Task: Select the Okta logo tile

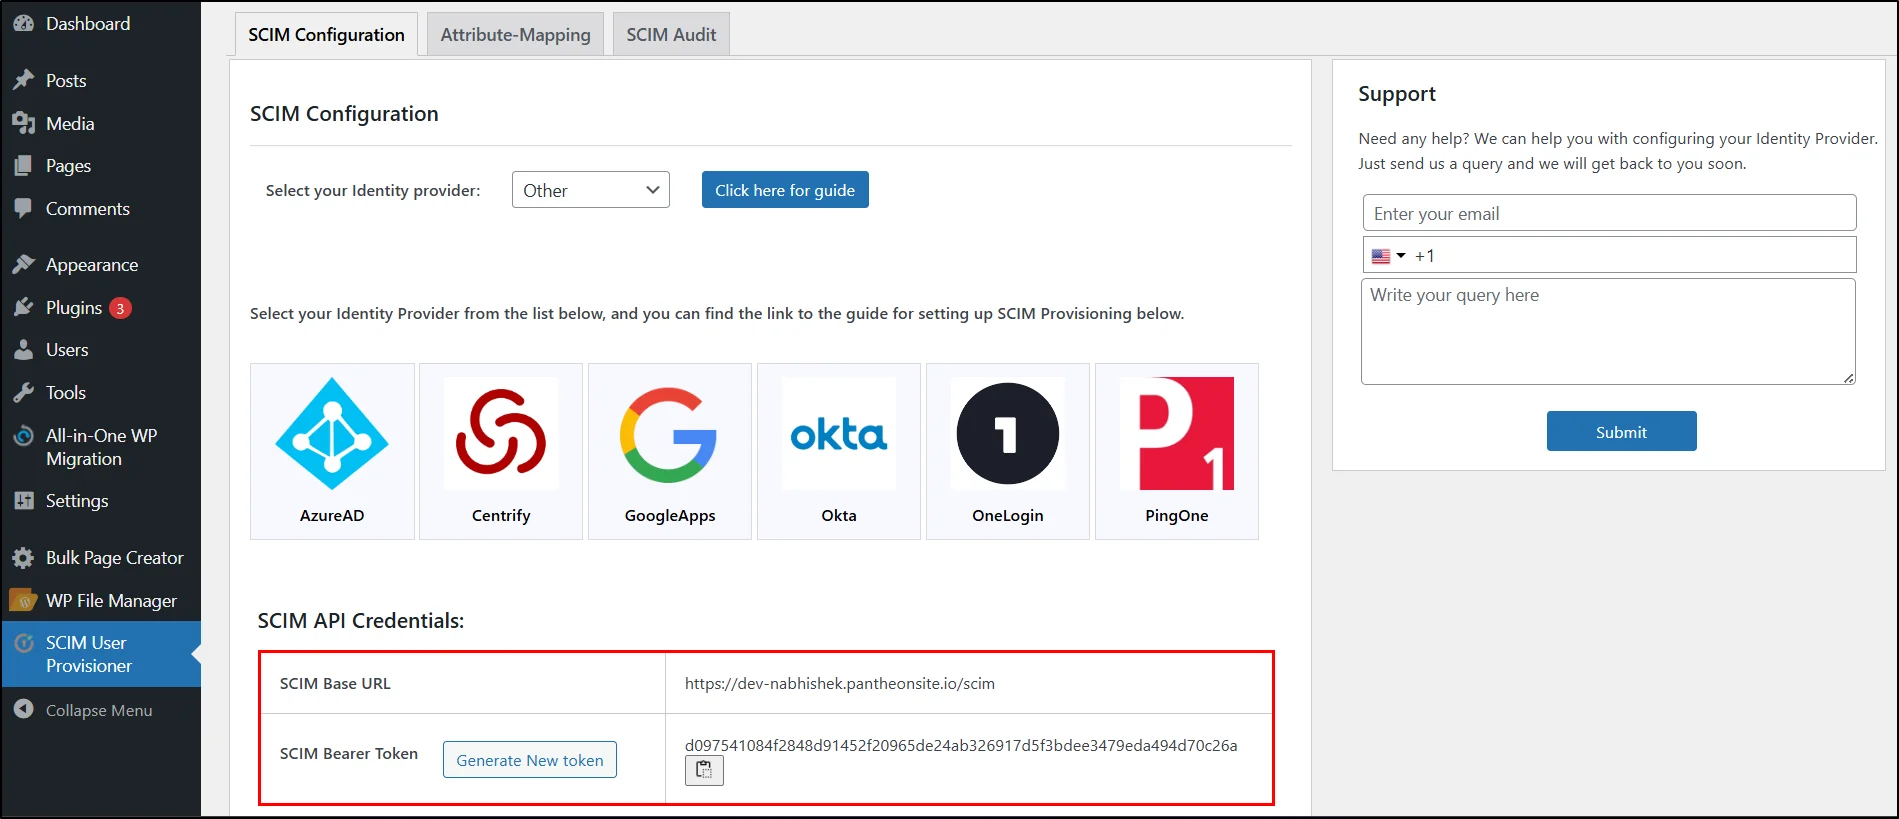Action: click(x=839, y=451)
